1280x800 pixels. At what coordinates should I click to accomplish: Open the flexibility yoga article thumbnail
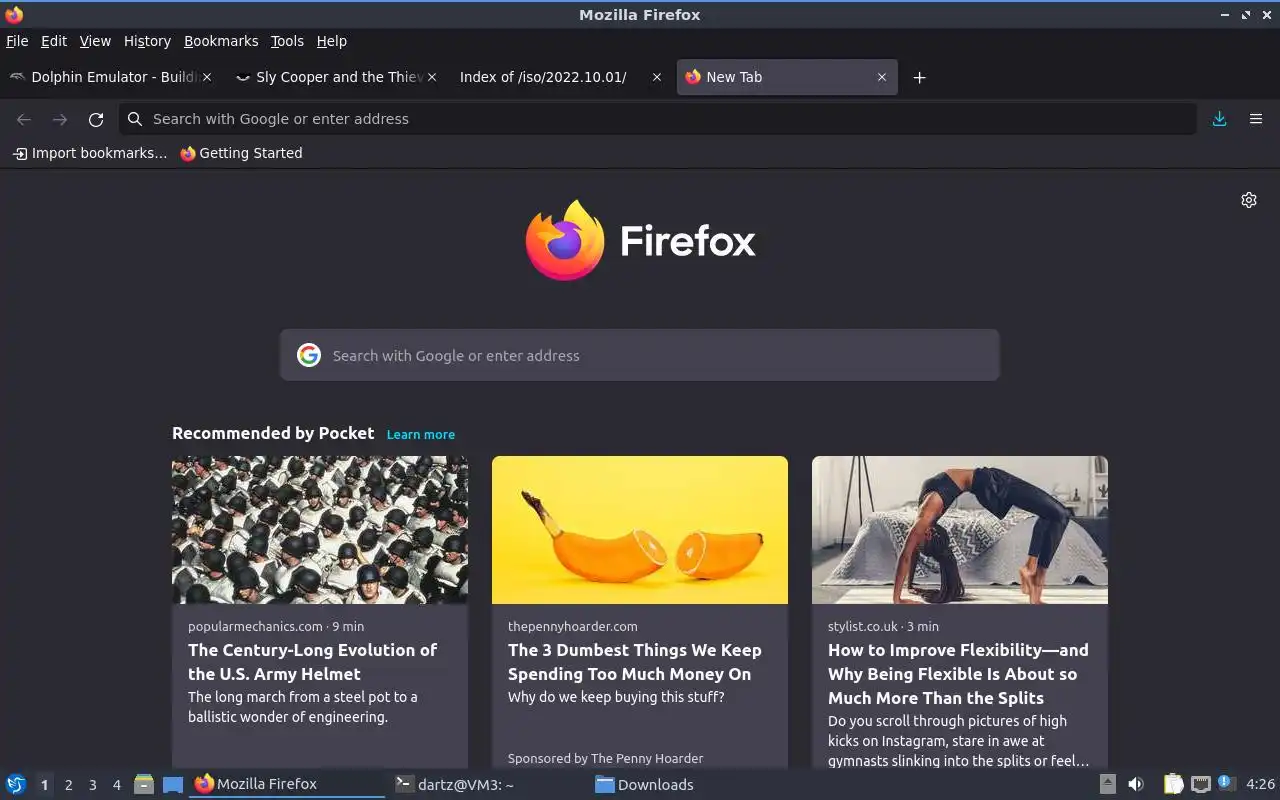tap(960, 530)
